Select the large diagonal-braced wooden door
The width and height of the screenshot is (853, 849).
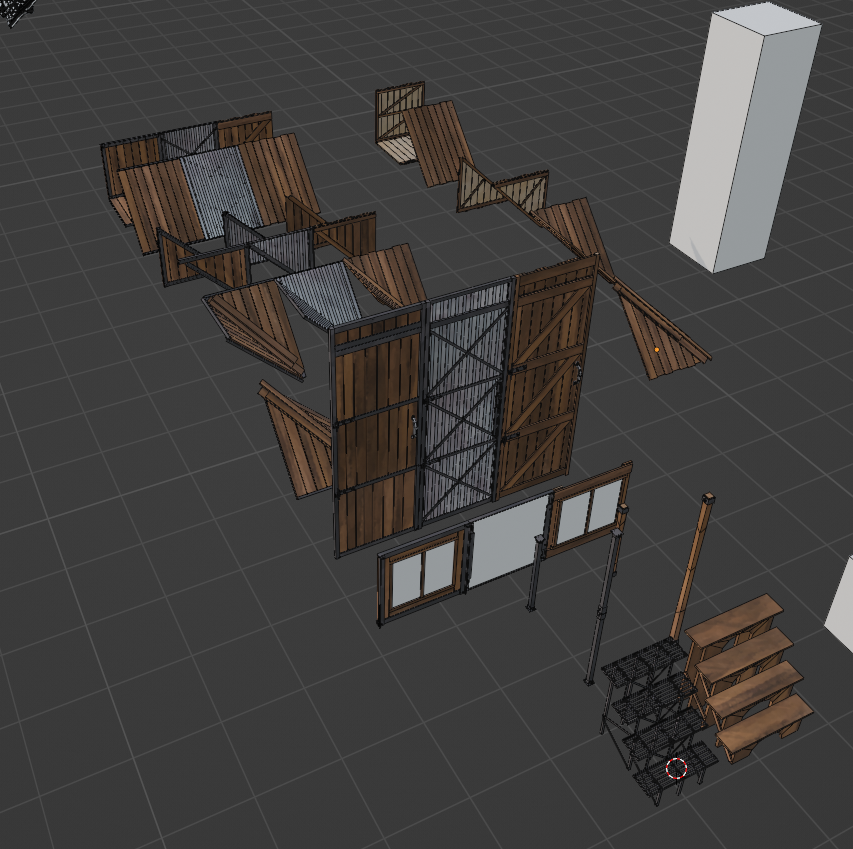pyautogui.click(x=547, y=375)
